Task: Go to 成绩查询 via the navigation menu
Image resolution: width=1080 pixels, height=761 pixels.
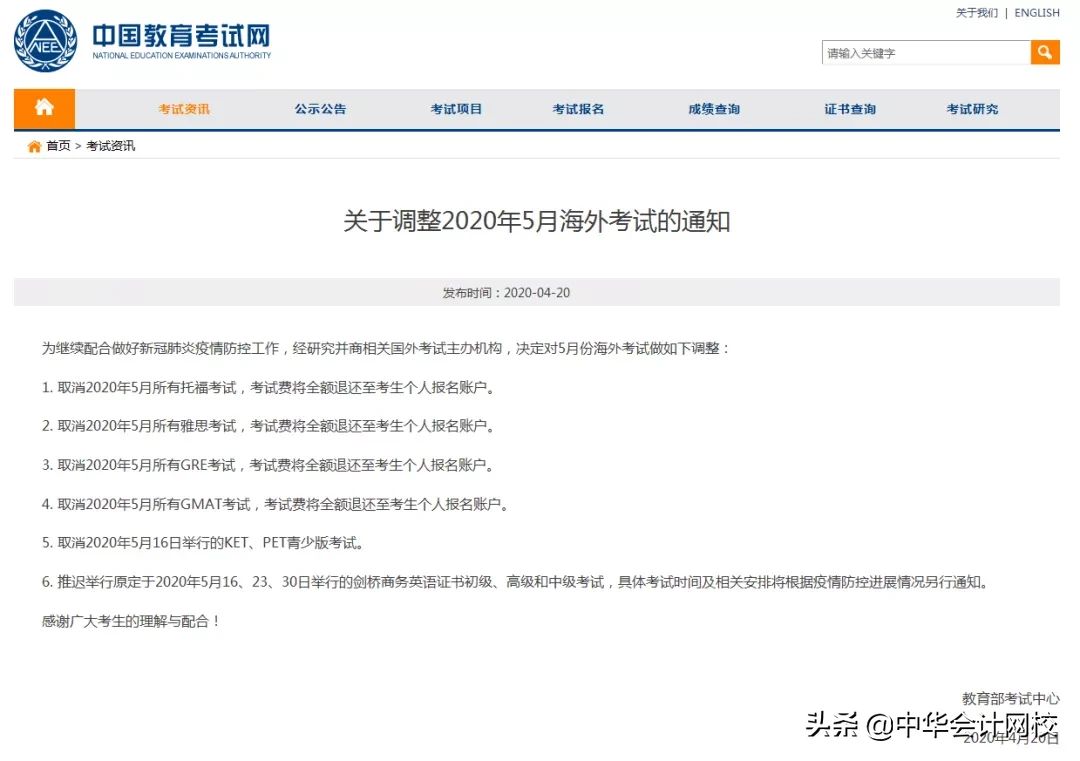Action: tap(712, 109)
